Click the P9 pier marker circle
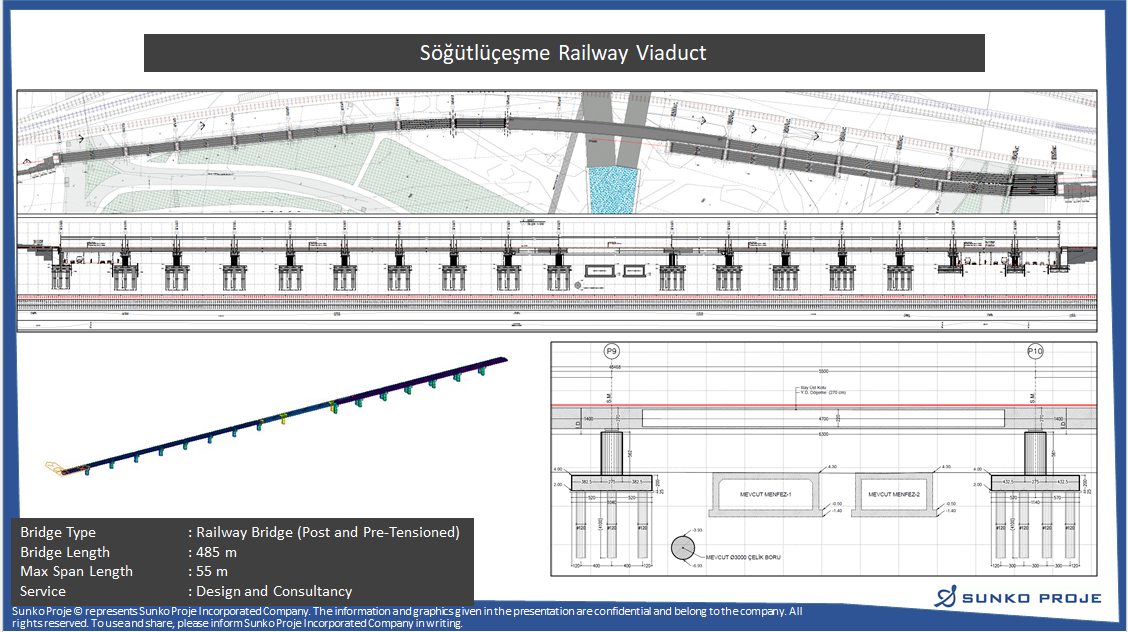1128x632 pixels. 610,352
